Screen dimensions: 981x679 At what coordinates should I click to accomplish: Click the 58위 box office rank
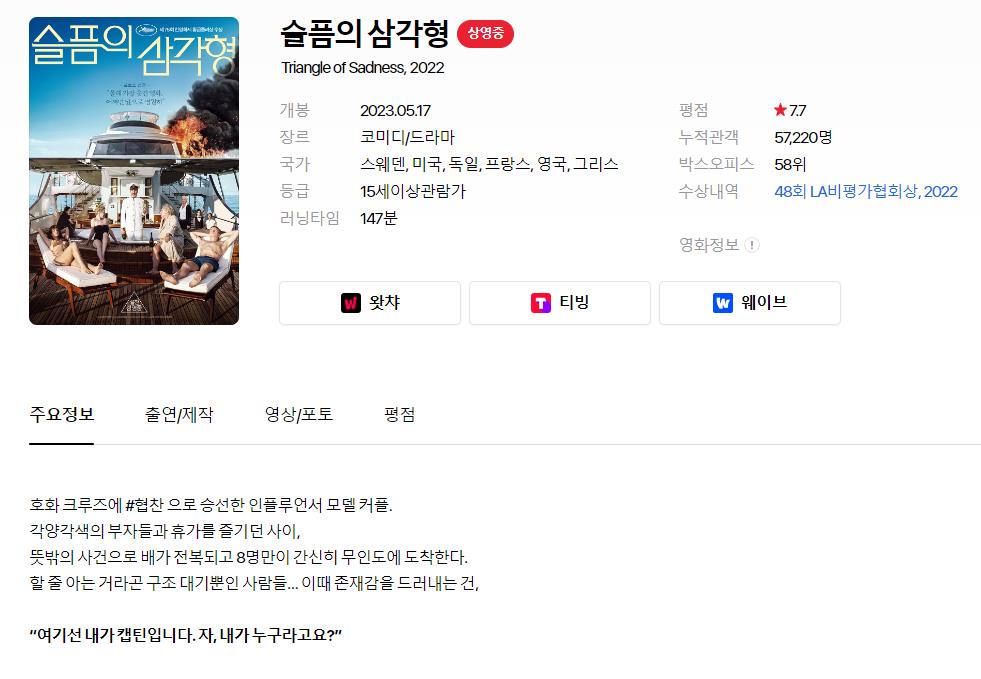point(790,165)
